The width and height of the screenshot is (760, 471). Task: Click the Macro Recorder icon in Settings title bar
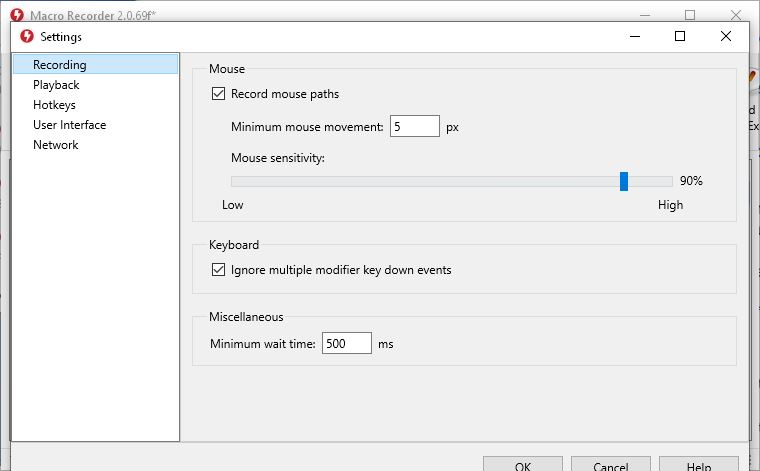[x=27, y=37]
